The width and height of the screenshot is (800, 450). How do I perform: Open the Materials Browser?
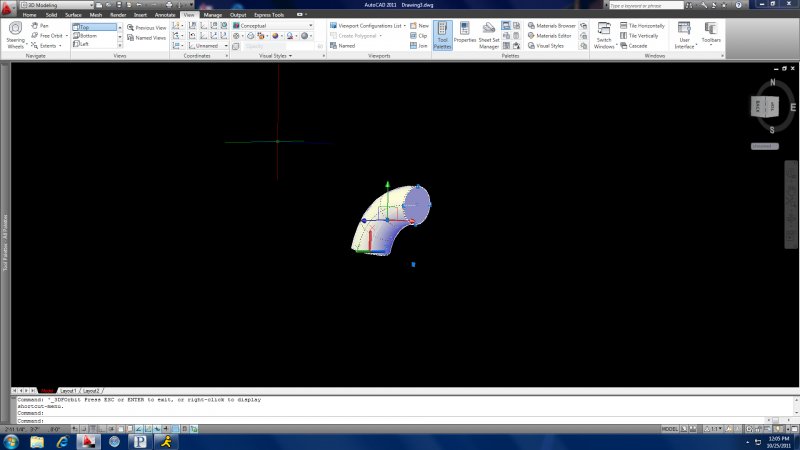(x=556, y=25)
